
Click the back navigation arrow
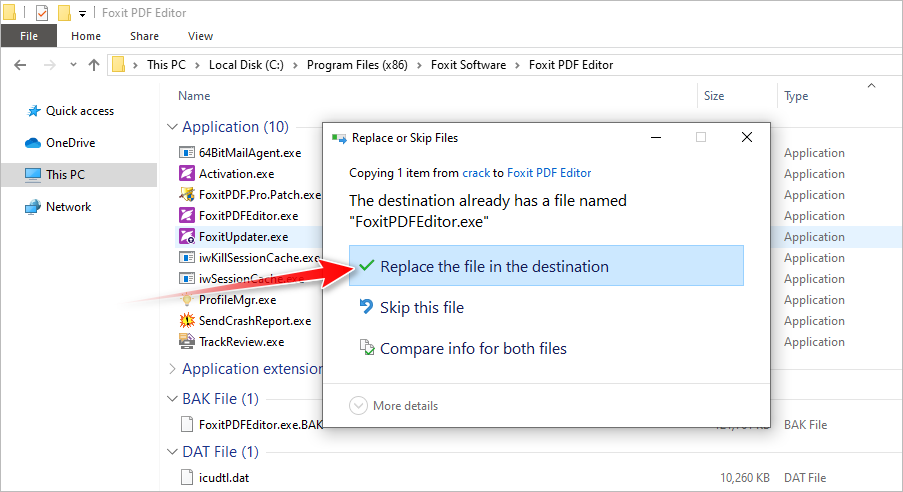click(x=21, y=65)
